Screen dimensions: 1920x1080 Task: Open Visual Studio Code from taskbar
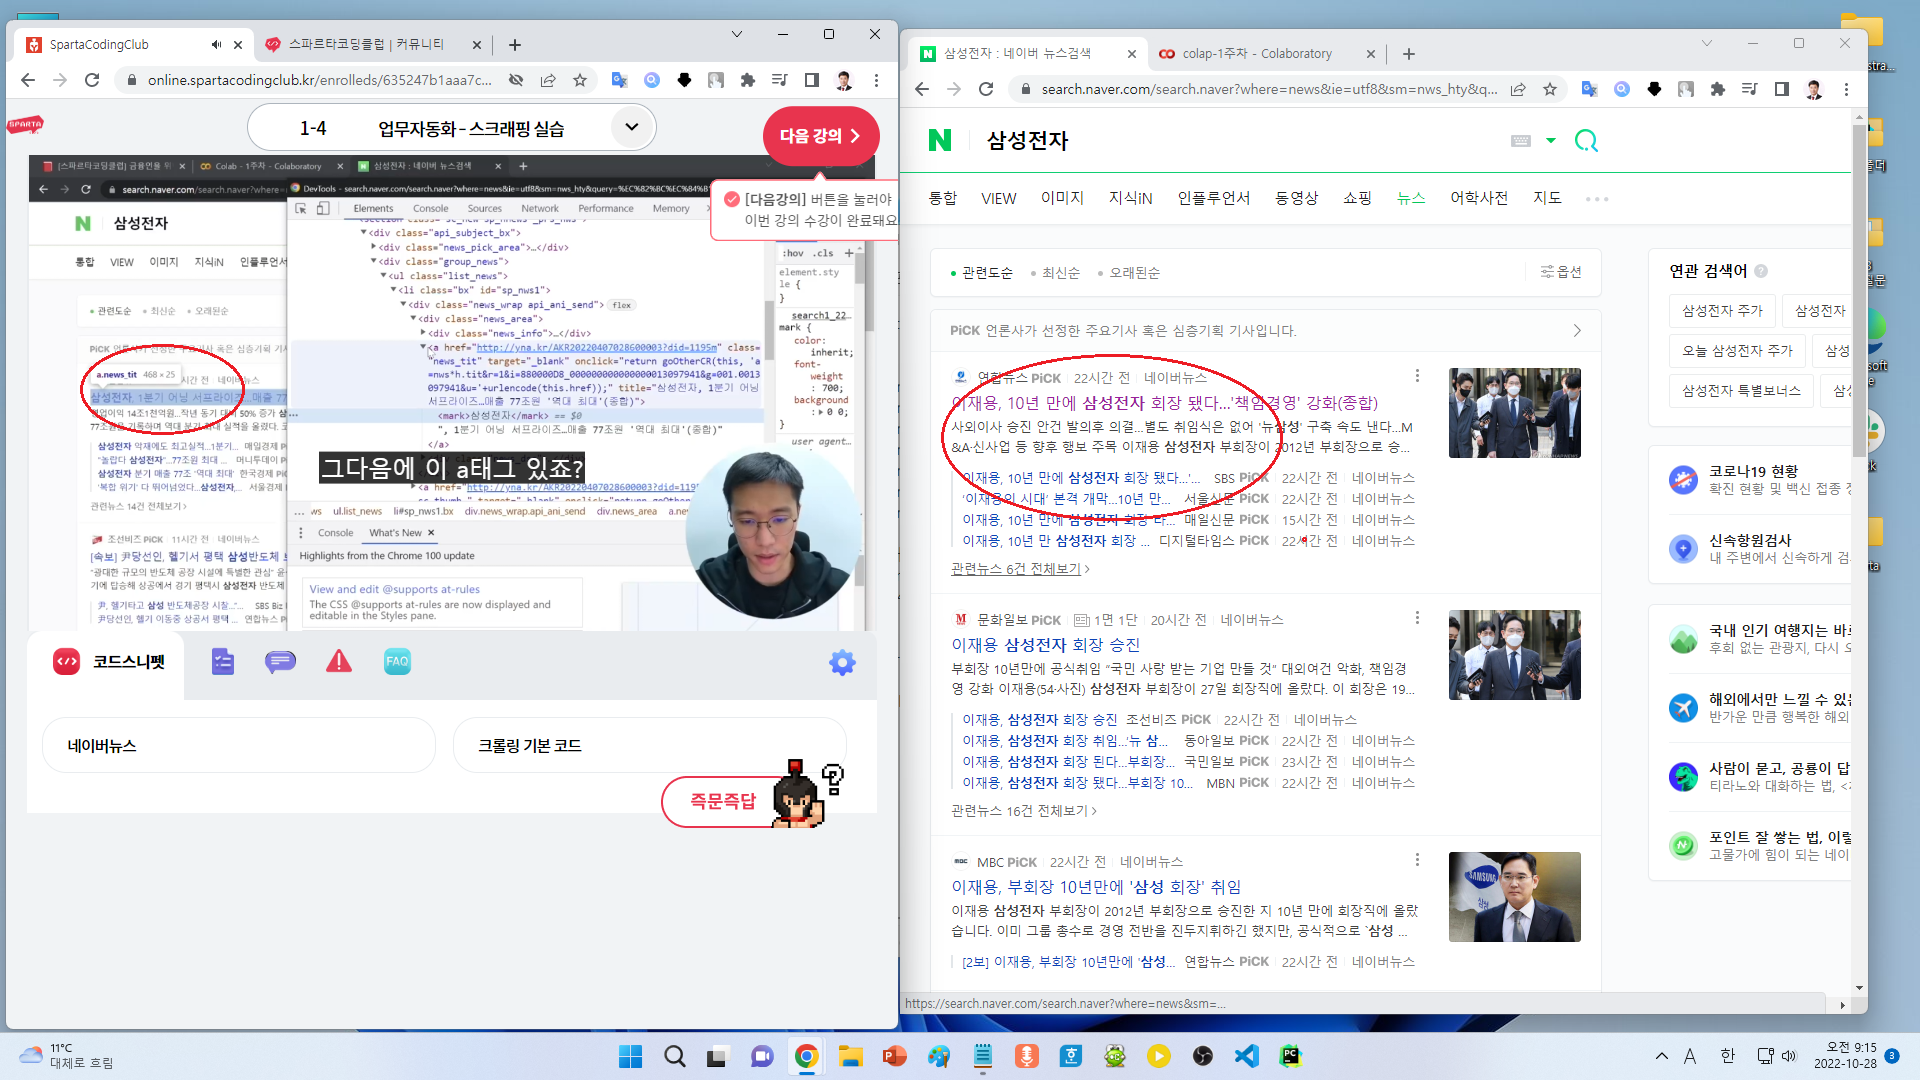point(1247,1056)
